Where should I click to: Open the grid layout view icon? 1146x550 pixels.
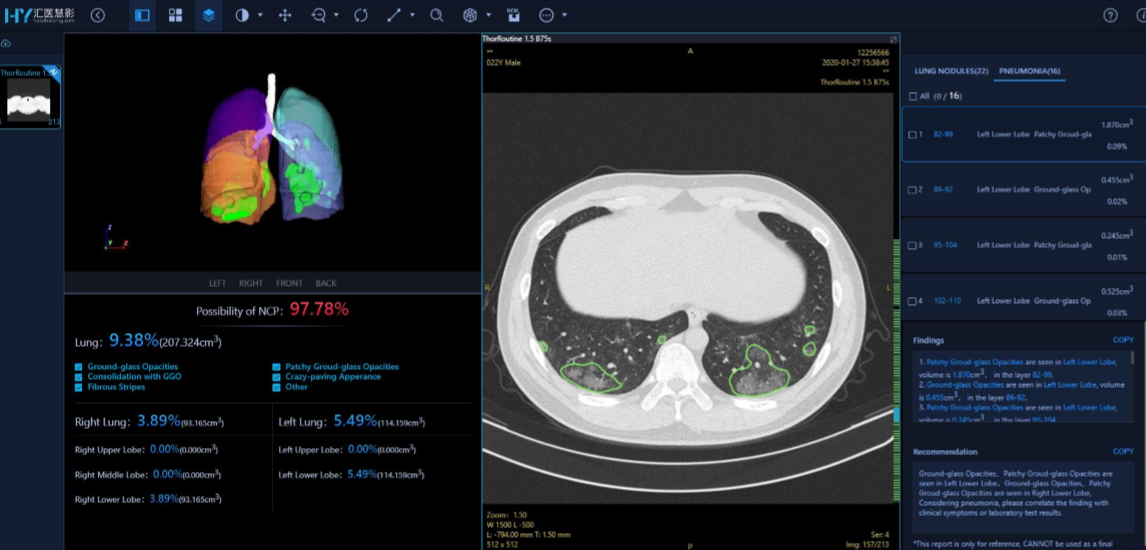175,15
